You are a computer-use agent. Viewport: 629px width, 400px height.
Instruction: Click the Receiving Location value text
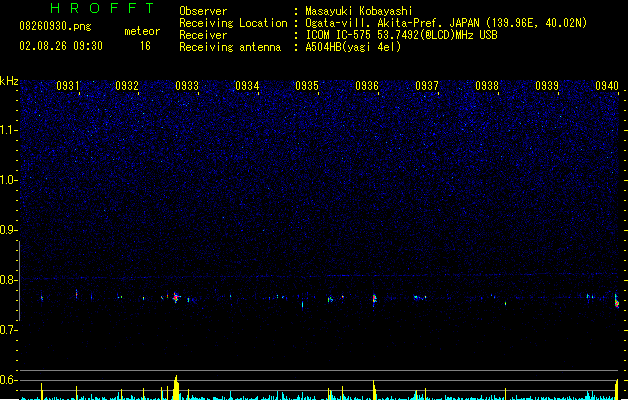click(446, 23)
